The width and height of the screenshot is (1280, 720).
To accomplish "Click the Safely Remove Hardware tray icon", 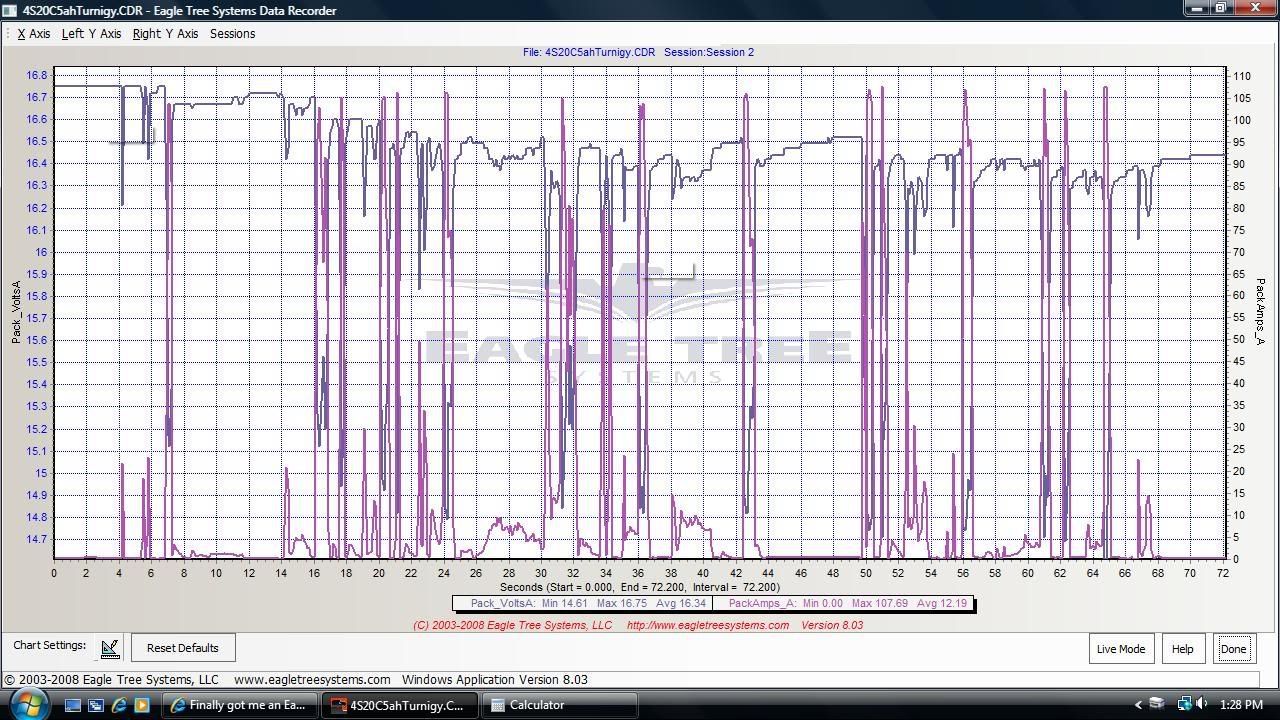I will [x=1157, y=704].
